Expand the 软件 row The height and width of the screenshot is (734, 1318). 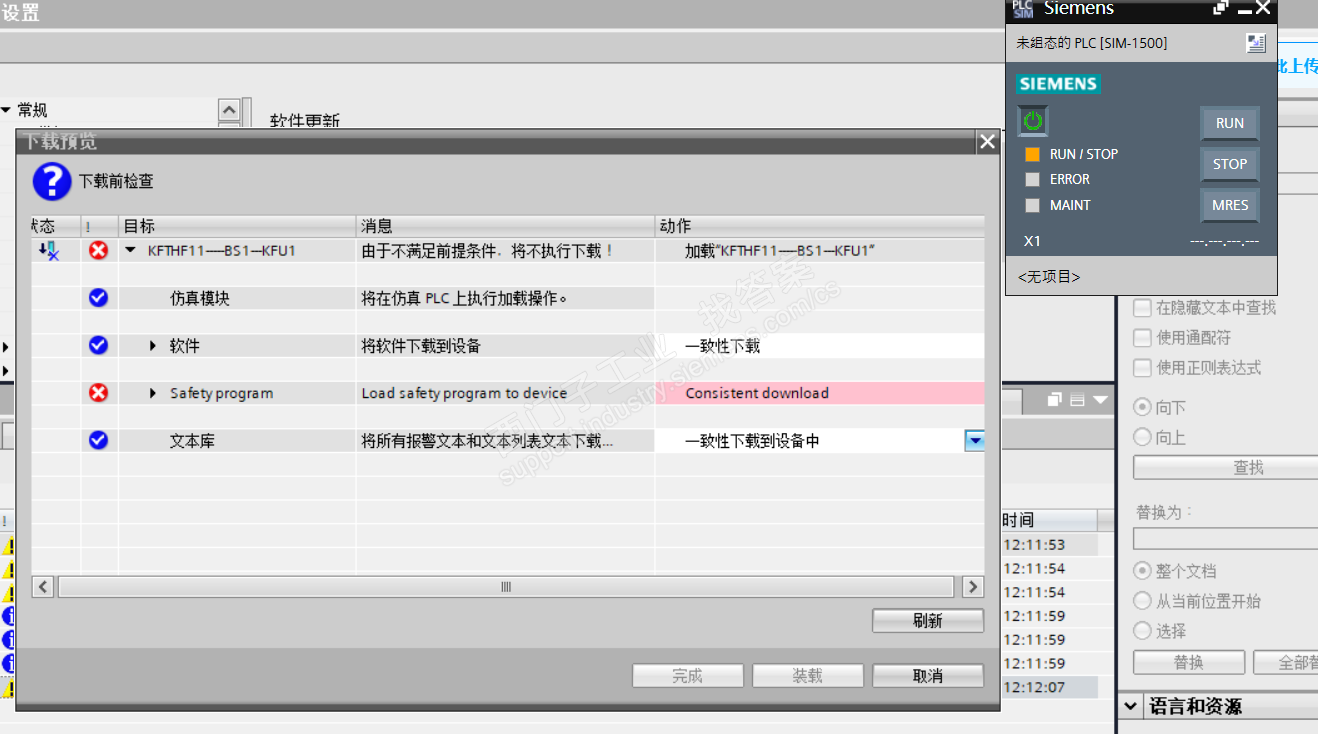(153, 346)
